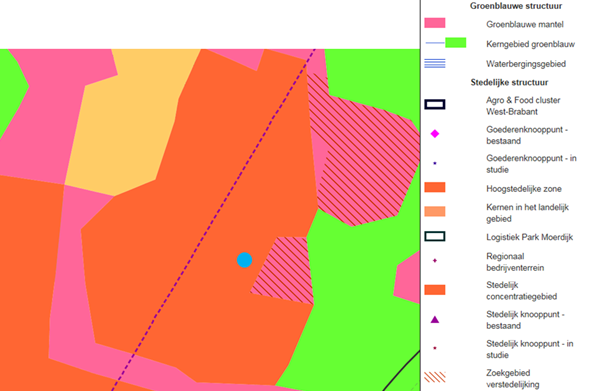Viewport: 609px width, 391px height.
Task: Click the 'Stedelijk knooppunt - bestaand' label
Action: (525, 320)
